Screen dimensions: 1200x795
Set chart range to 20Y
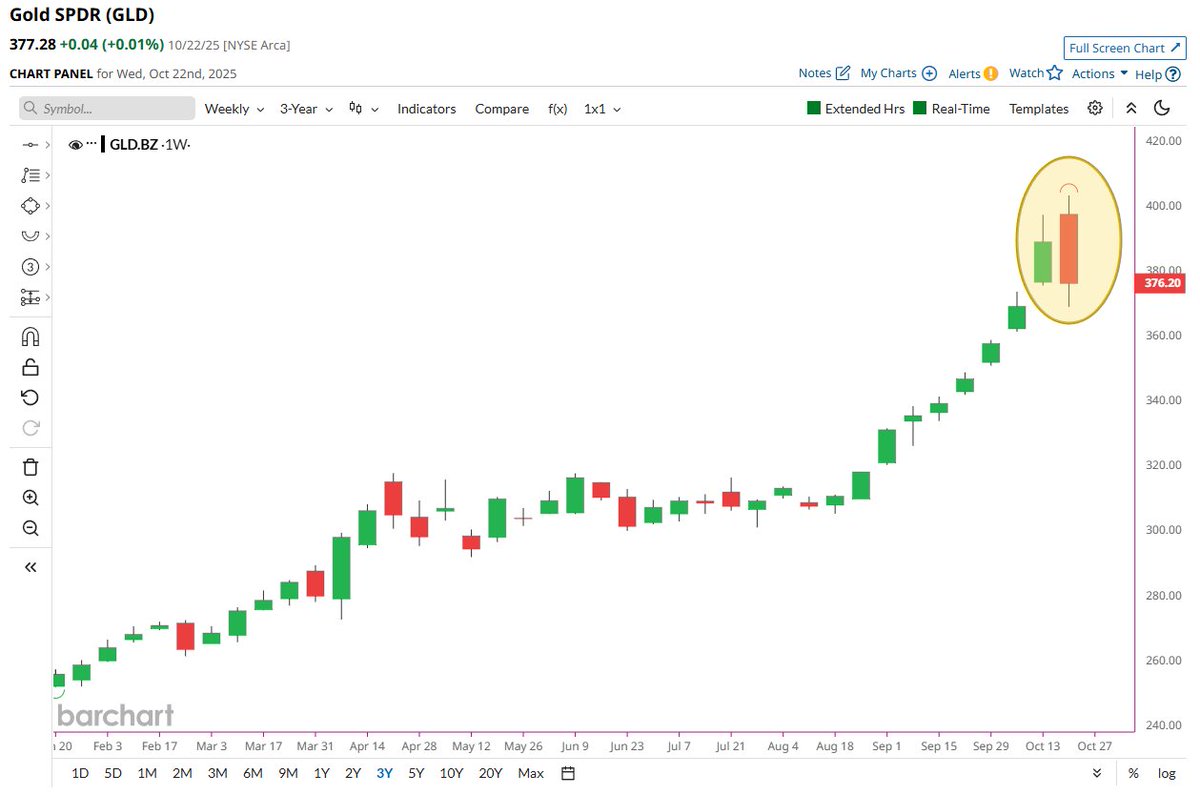point(490,773)
